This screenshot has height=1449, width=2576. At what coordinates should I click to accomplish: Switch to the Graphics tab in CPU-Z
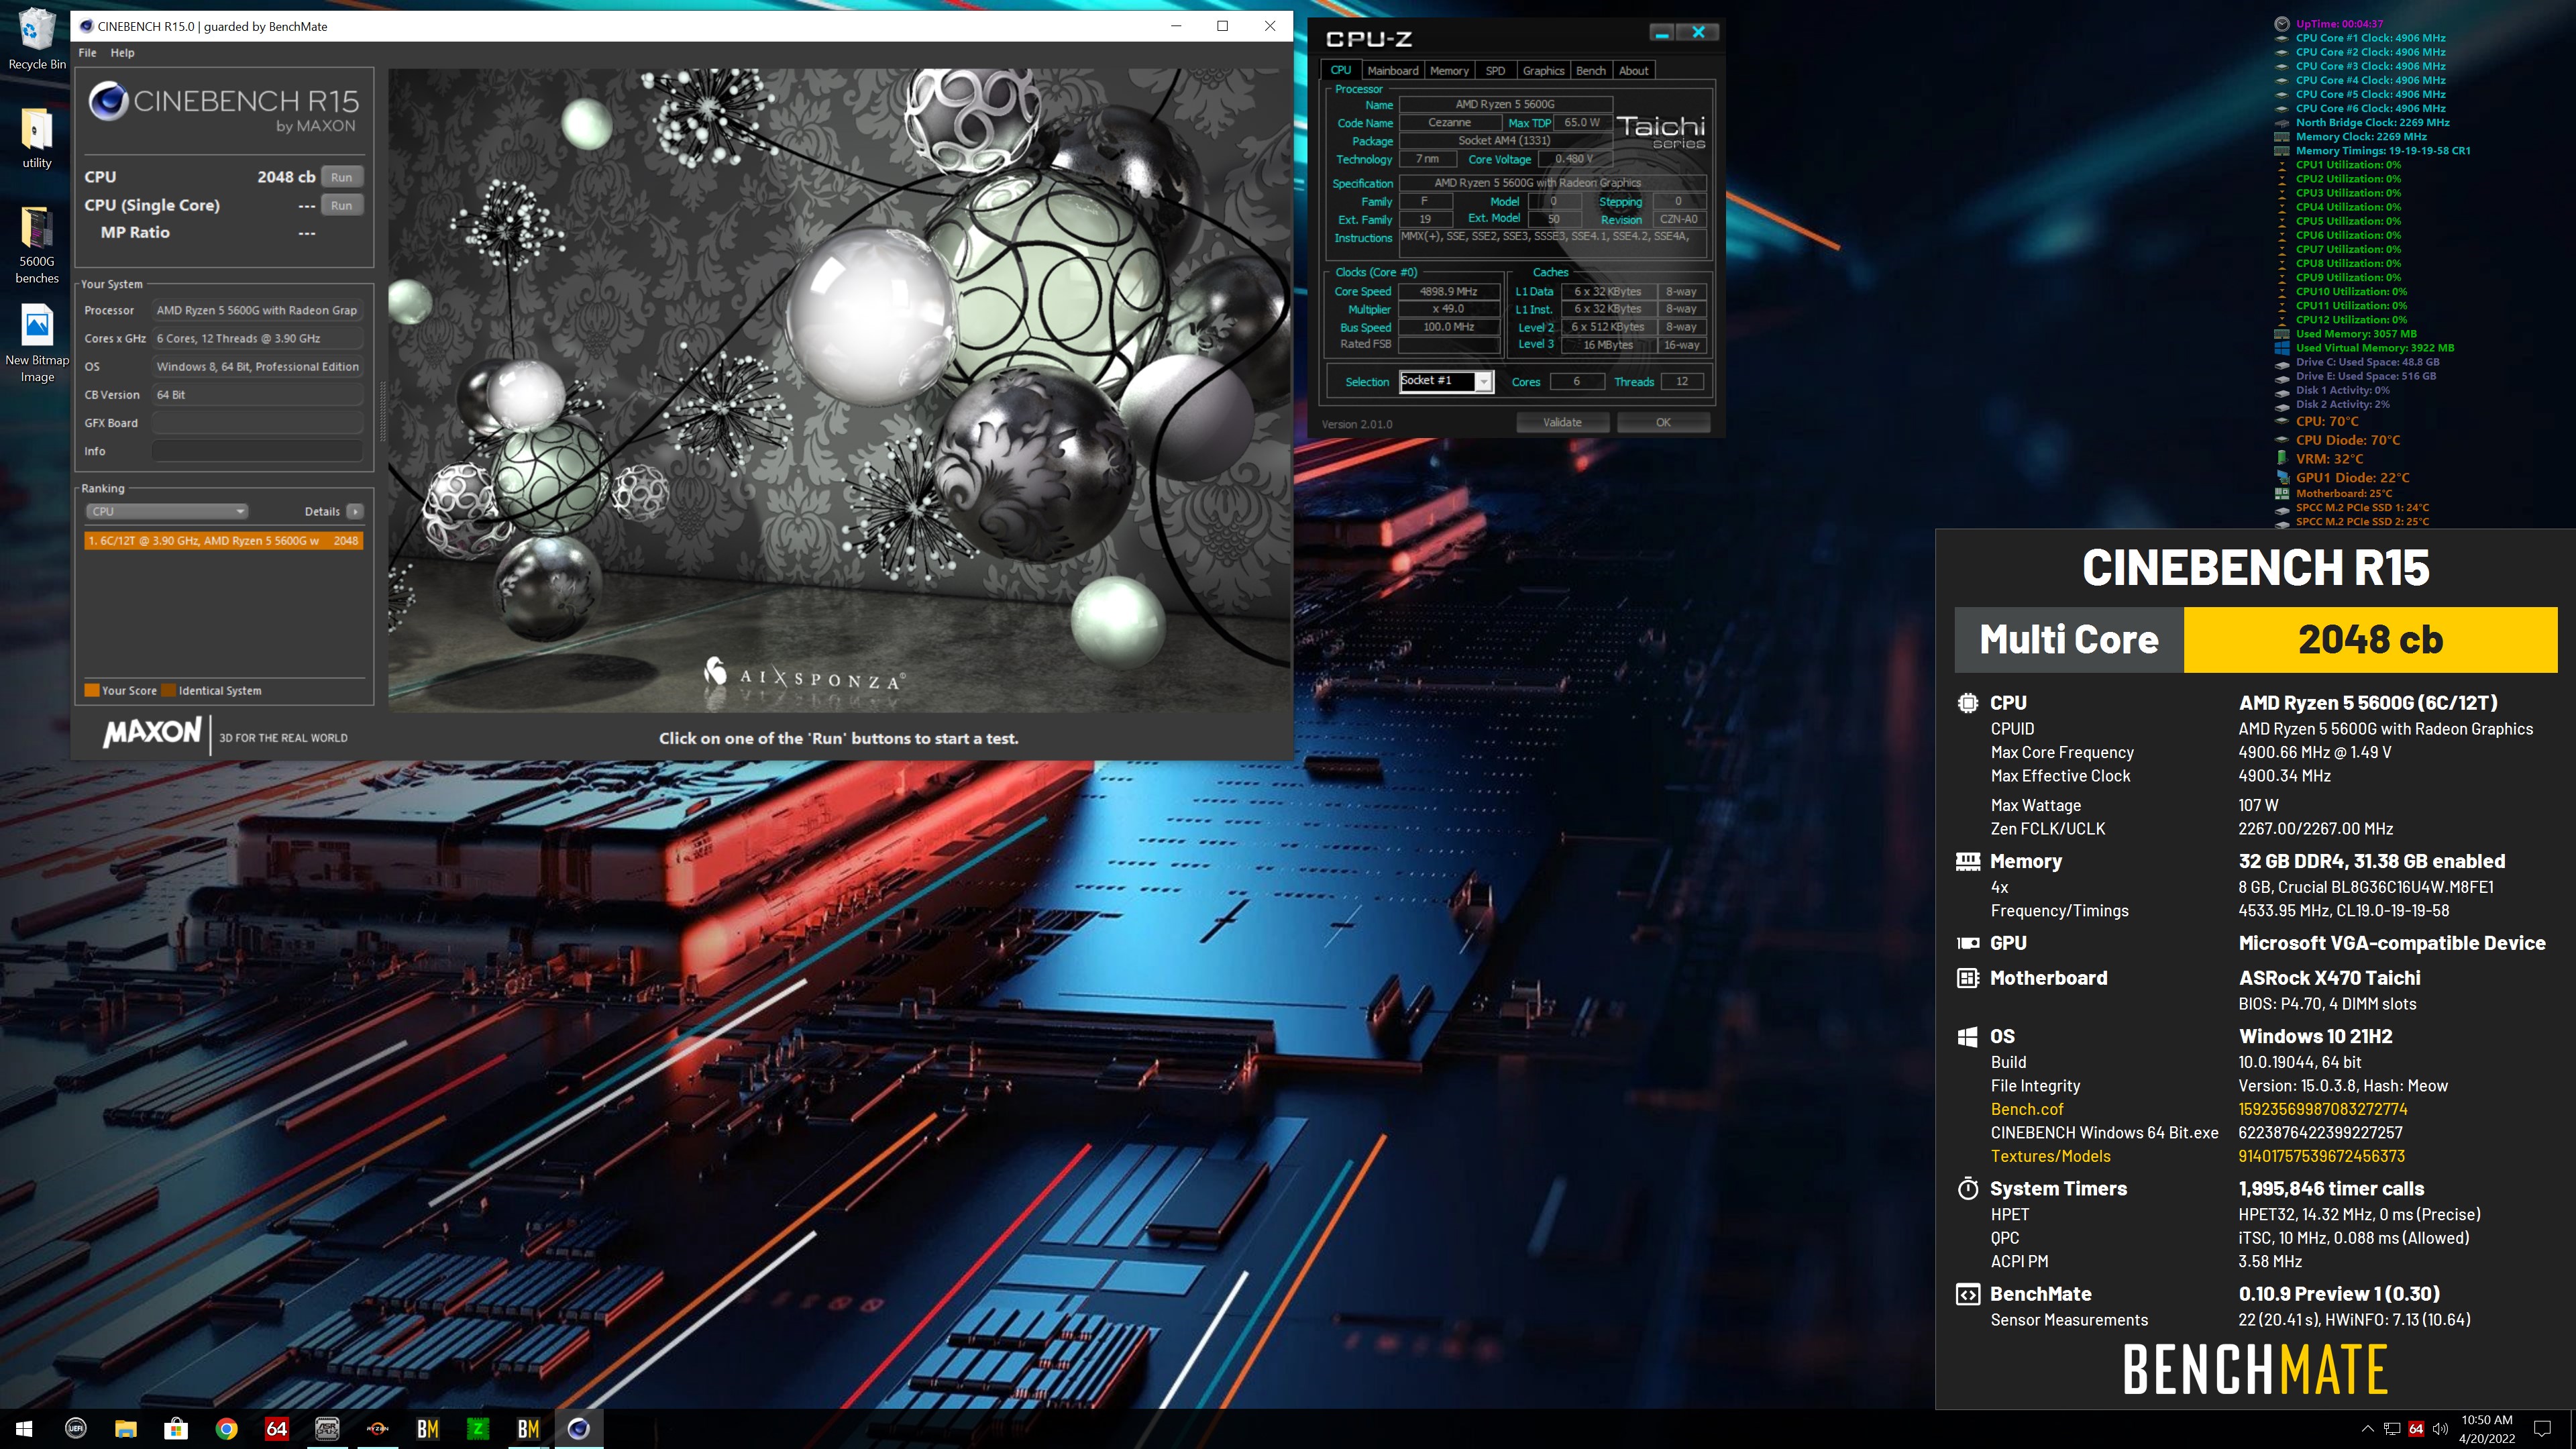[x=1543, y=71]
